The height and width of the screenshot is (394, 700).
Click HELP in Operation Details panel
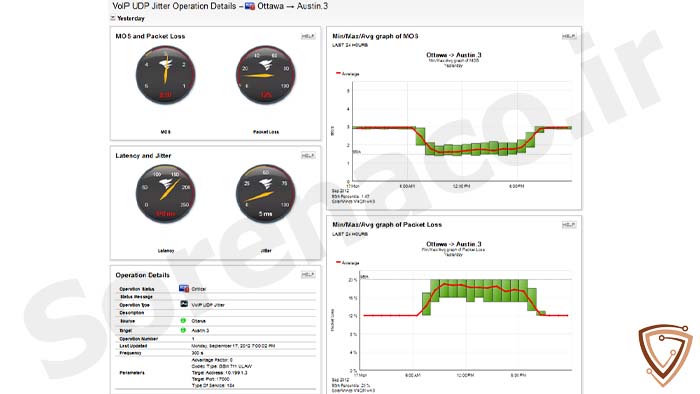308,274
